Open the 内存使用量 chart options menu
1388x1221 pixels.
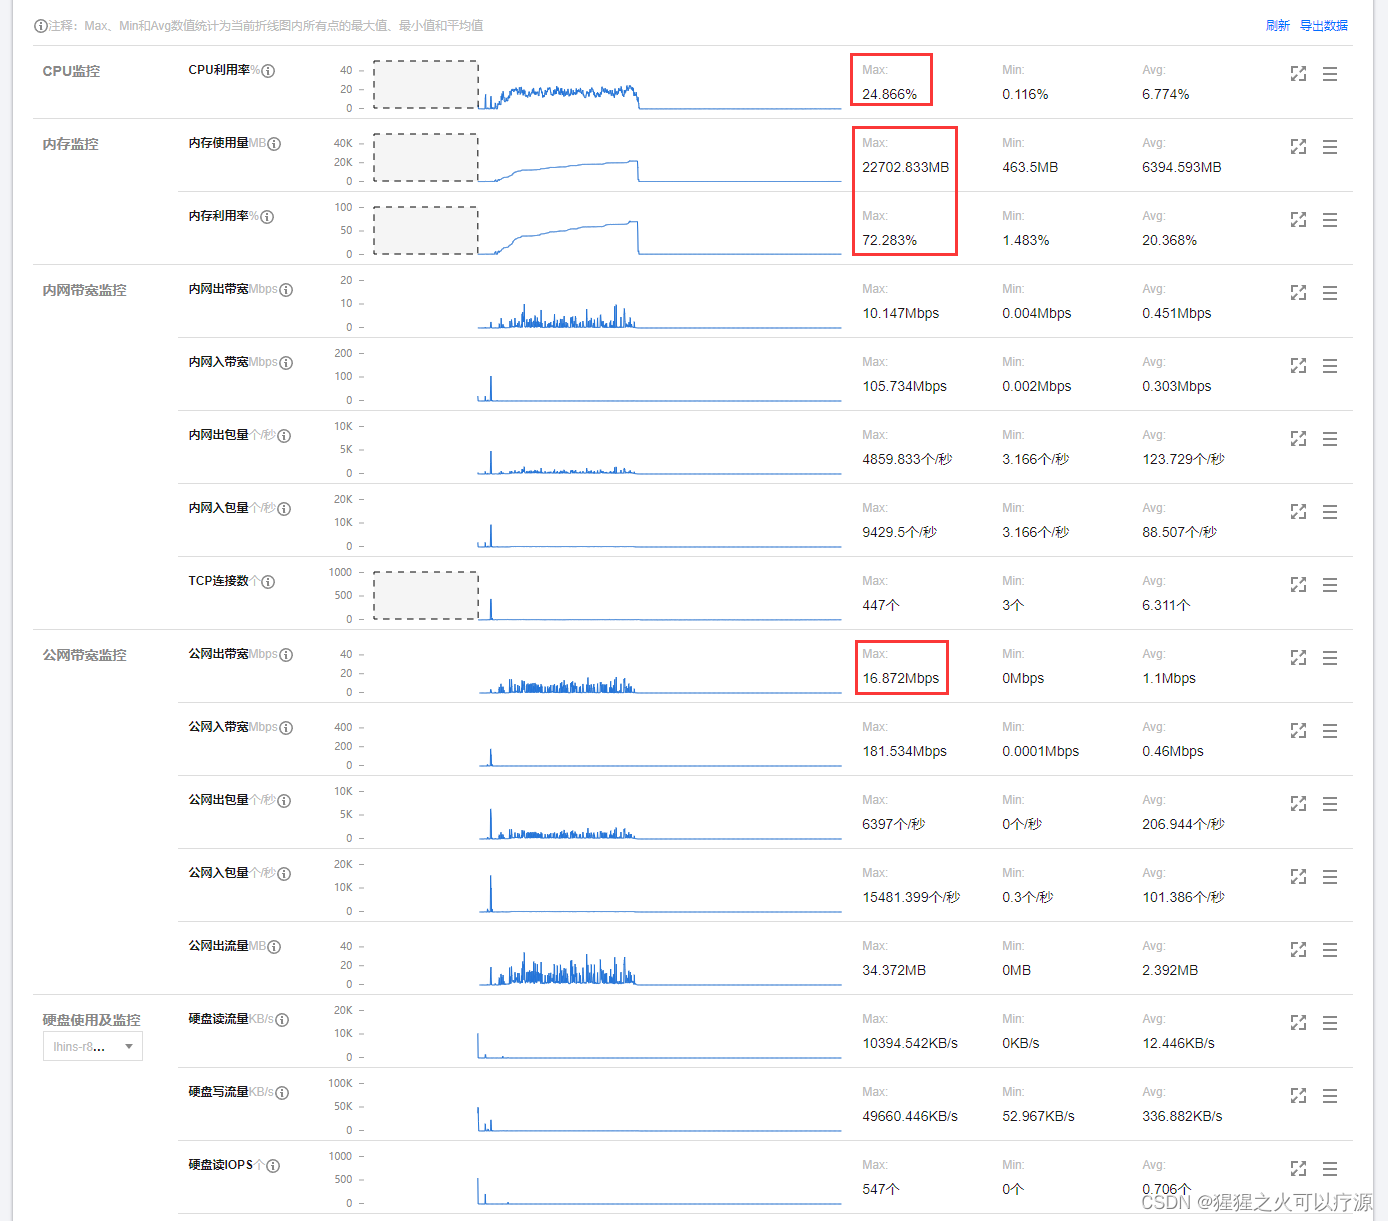point(1330,147)
